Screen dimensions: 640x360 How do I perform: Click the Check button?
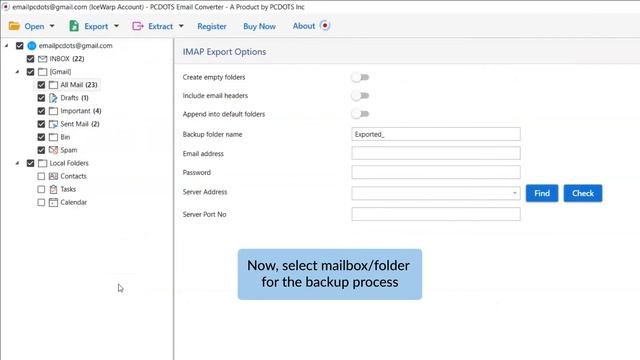(x=583, y=193)
